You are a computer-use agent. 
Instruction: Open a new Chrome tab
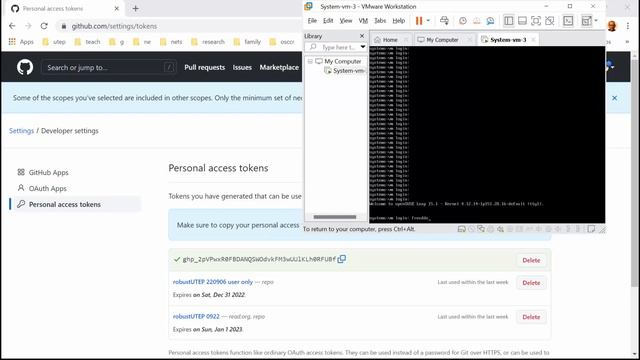coord(136,8)
